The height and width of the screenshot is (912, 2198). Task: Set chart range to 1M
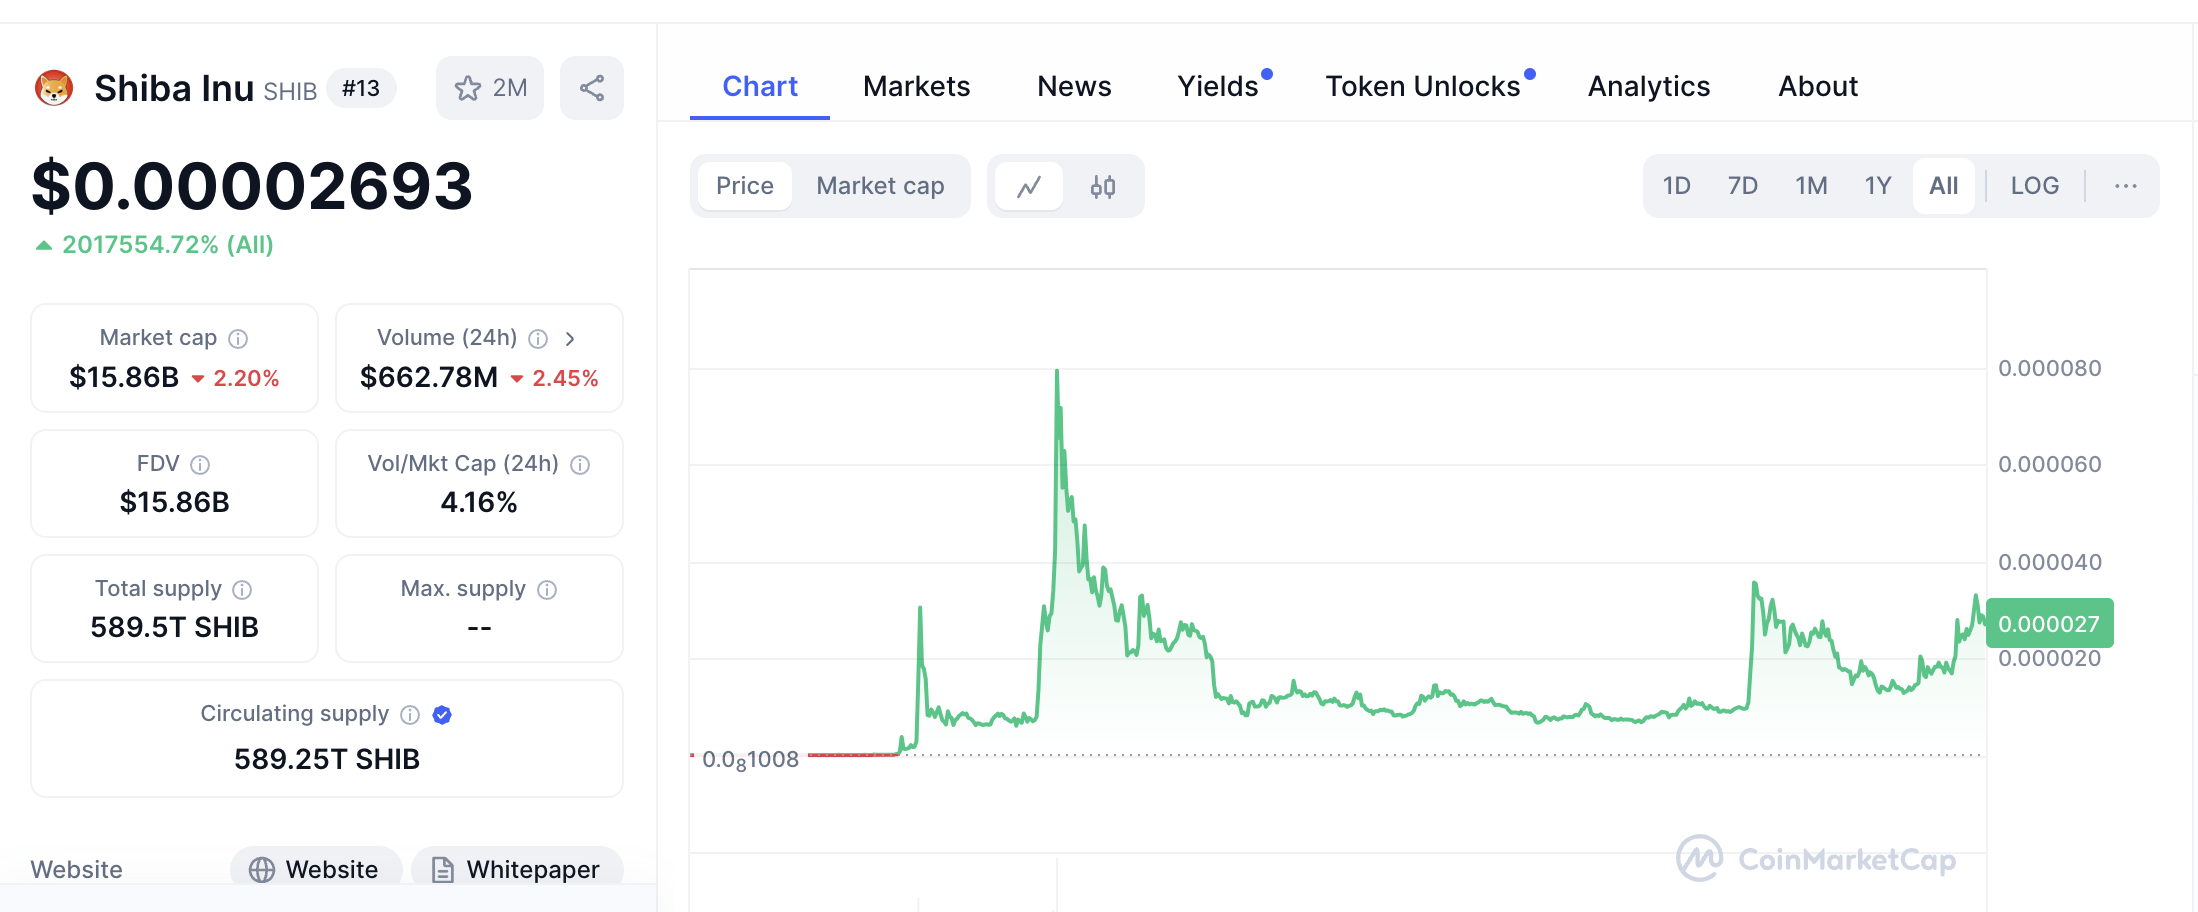tap(1811, 186)
